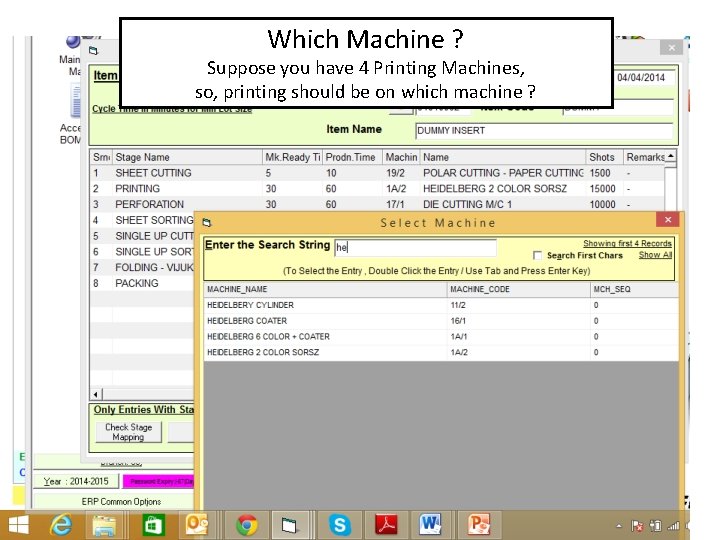
Task: Close the Select Machine dialog
Action: tap(668, 220)
